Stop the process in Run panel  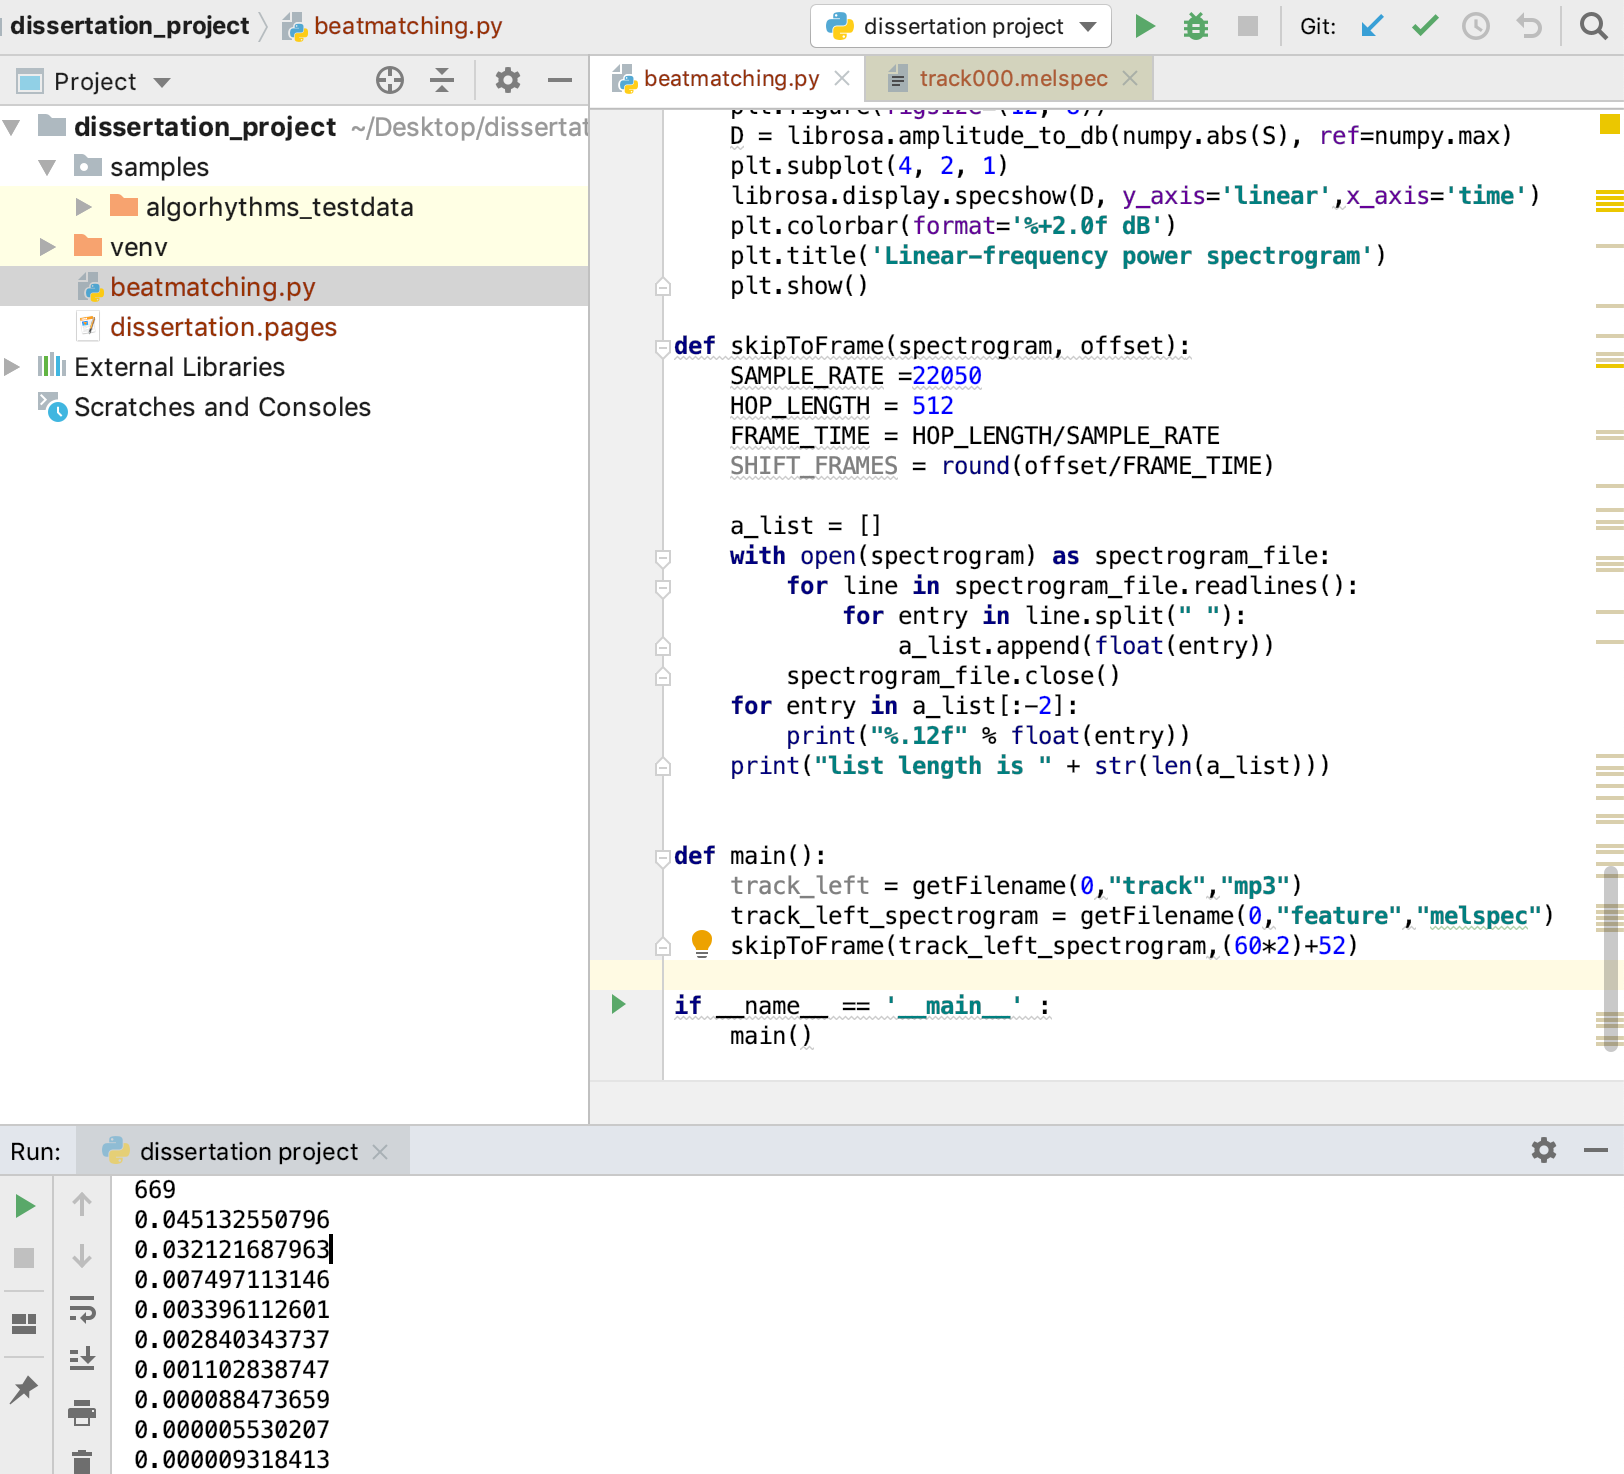25,1257
